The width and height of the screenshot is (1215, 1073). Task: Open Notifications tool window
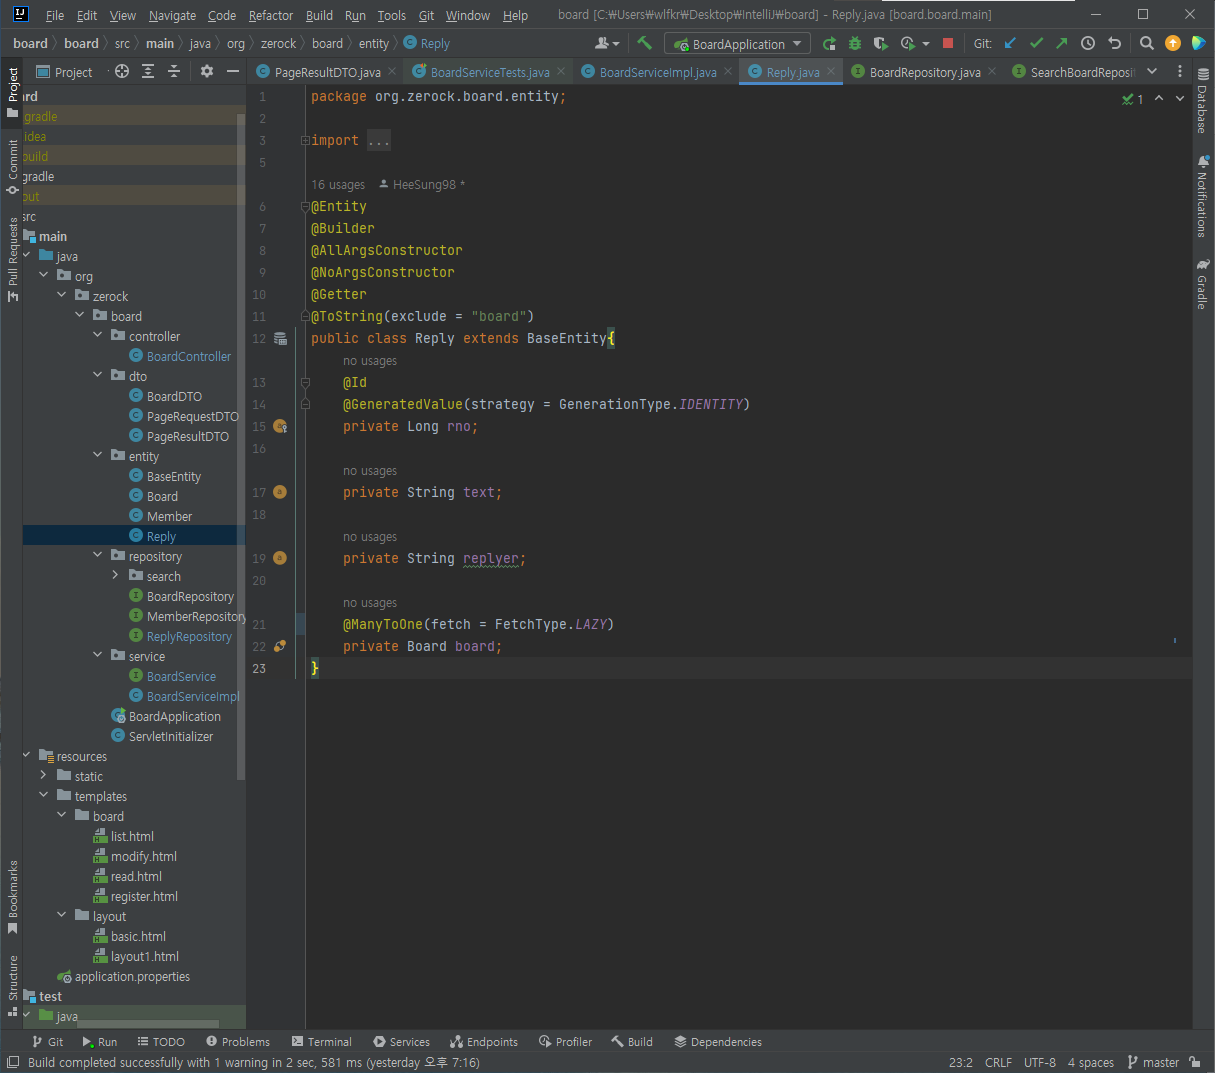(1202, 196)
